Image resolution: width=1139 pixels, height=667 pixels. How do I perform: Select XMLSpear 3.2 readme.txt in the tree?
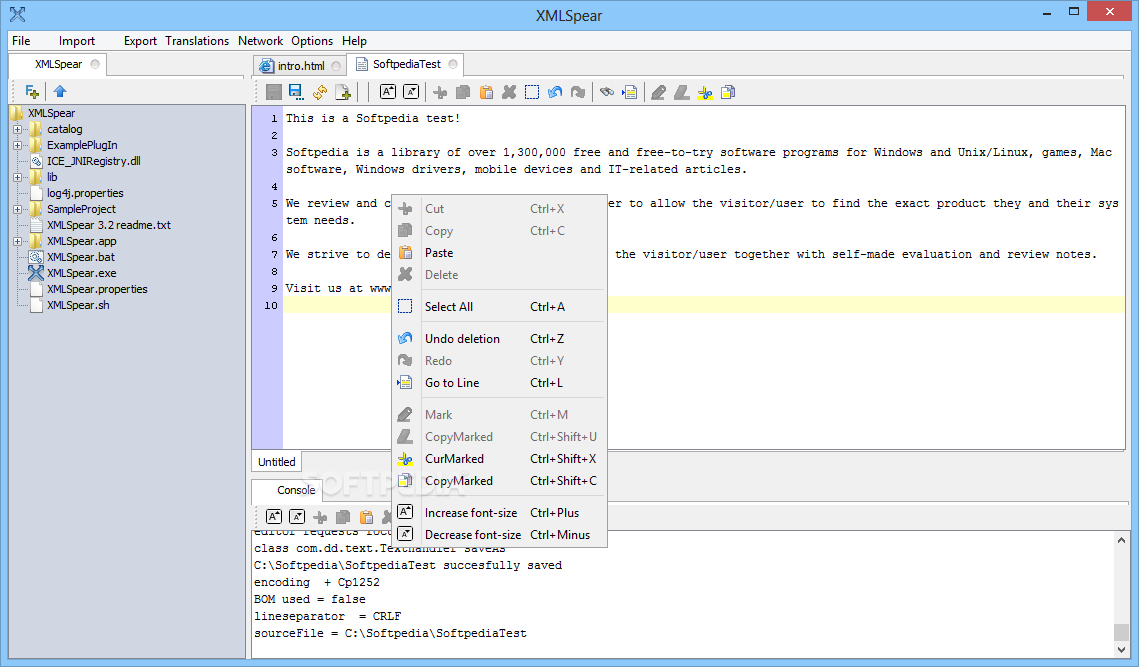click(109, 225)
